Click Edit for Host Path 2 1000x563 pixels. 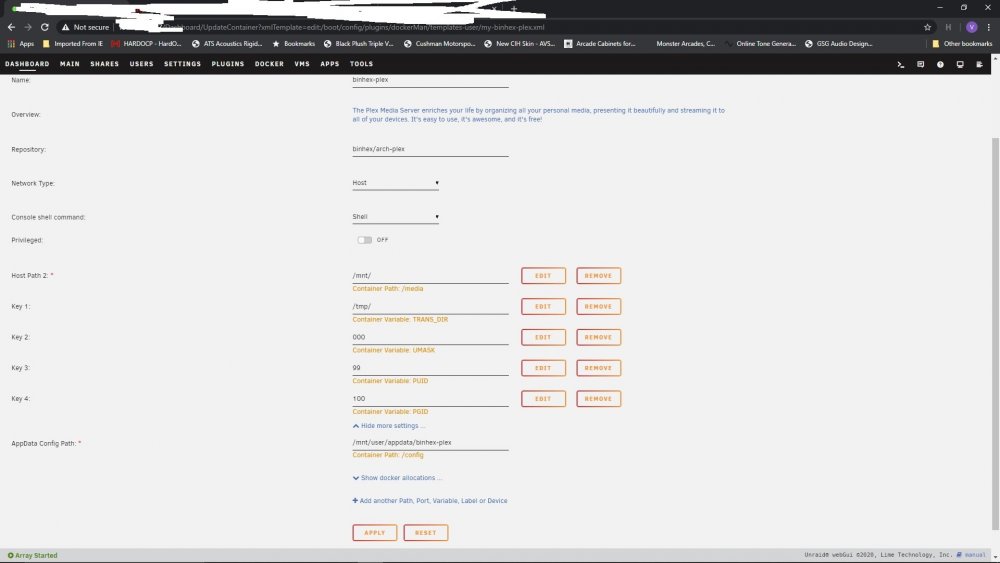point(543,276)
